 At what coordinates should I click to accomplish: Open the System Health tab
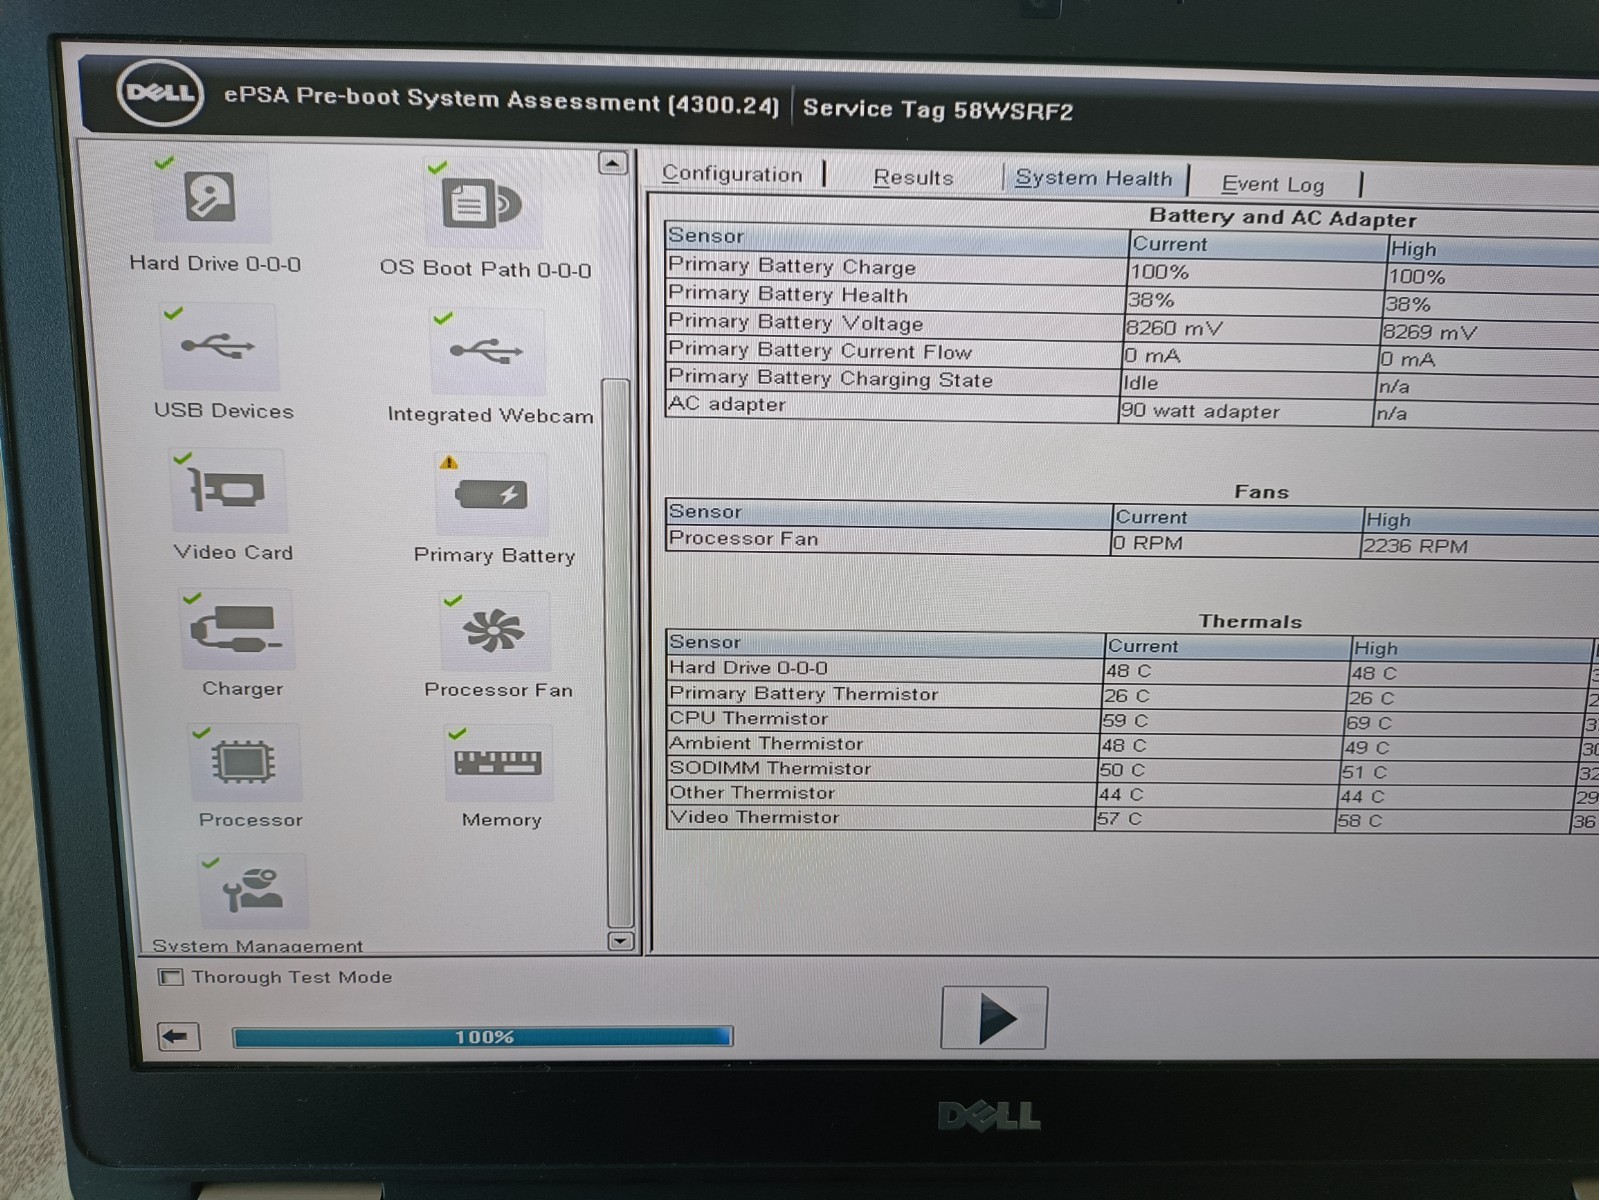coord(1093,178)
